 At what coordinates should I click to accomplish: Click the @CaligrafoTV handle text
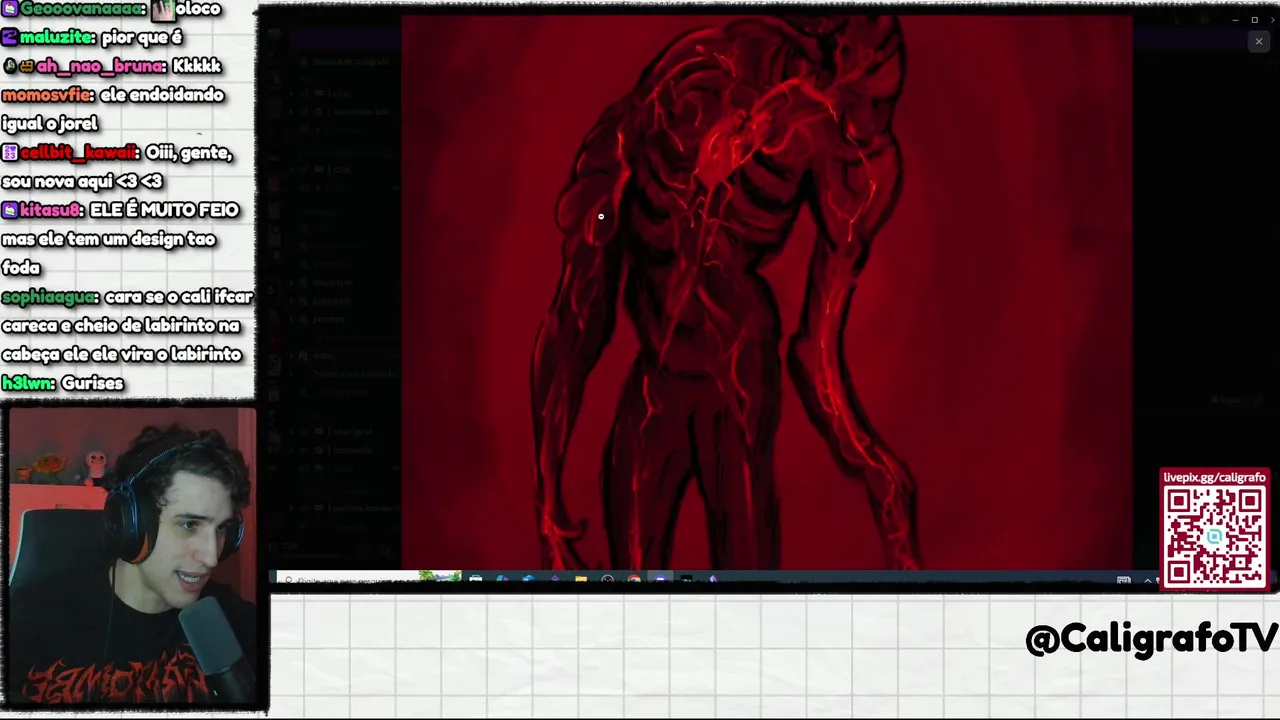click(x=1151, y=639)
